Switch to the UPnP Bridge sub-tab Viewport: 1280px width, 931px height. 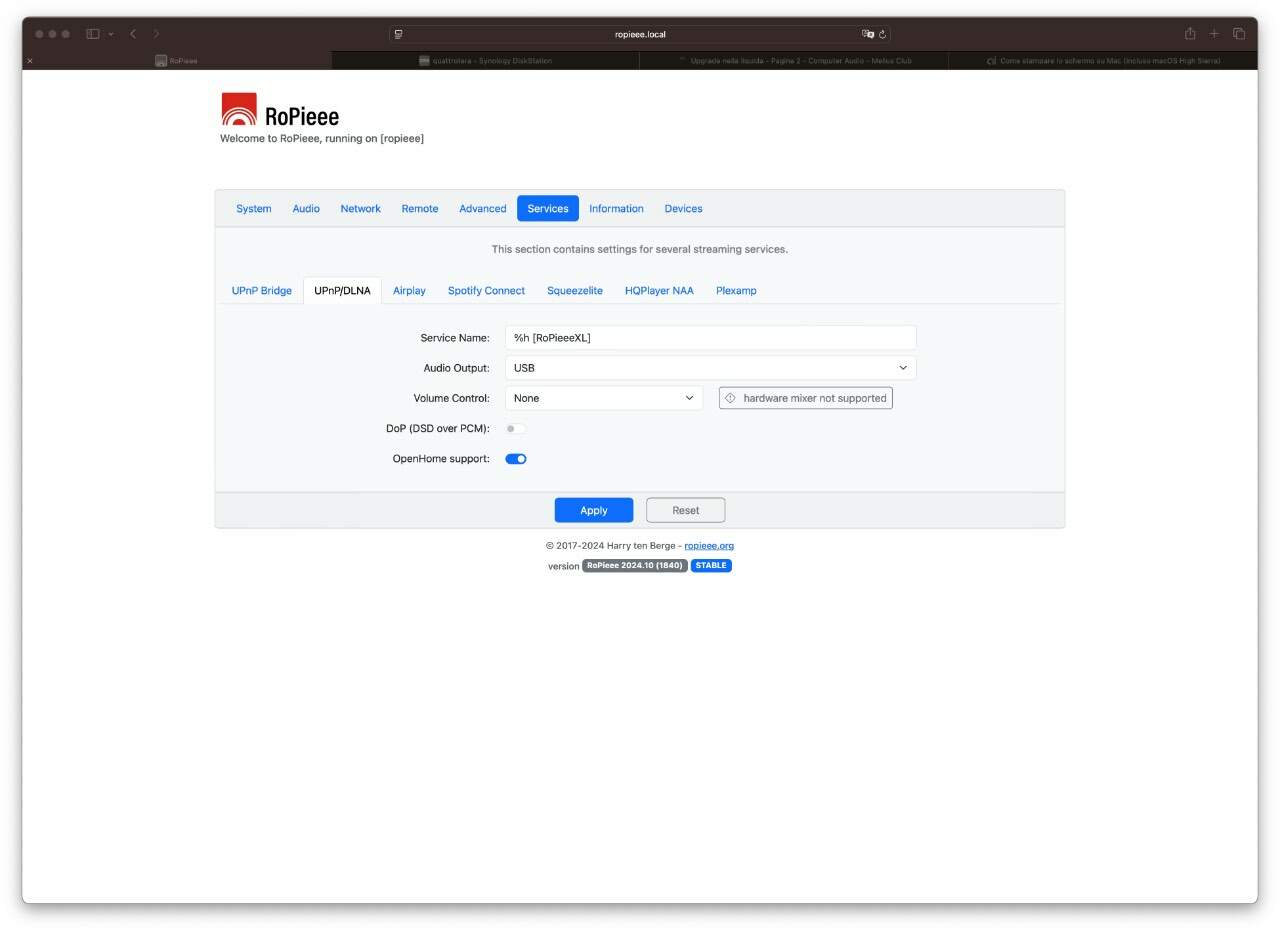[x=262, y=290]
